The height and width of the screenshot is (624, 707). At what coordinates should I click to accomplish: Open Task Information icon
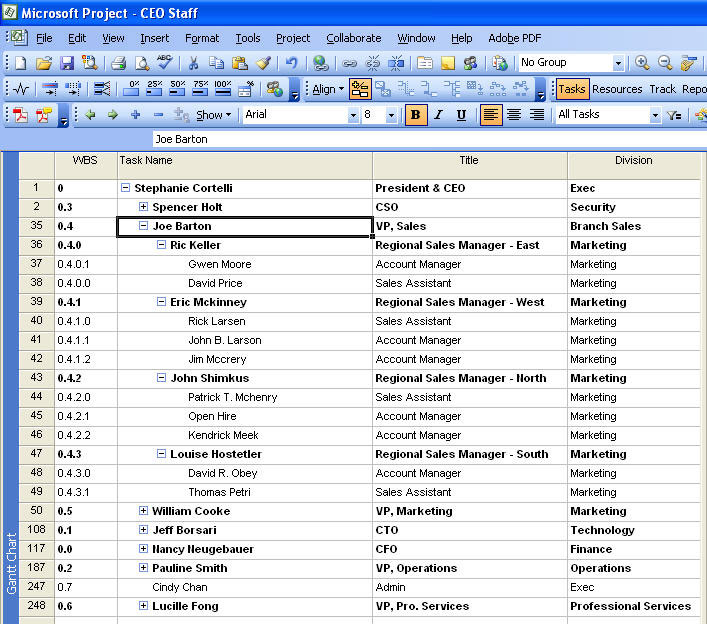pyautogui.click(x=425, y=63)
